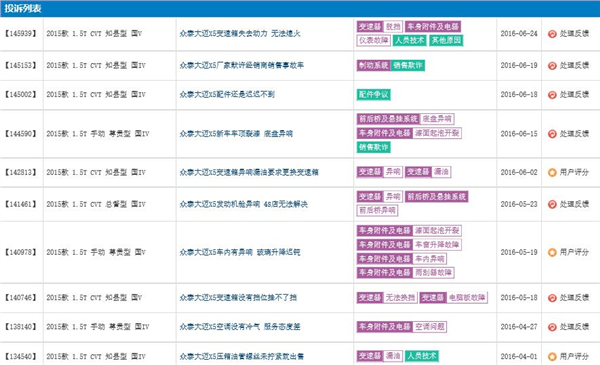Click red status icon for complaint 144590

pyautogui.click(x=552, y=134)
